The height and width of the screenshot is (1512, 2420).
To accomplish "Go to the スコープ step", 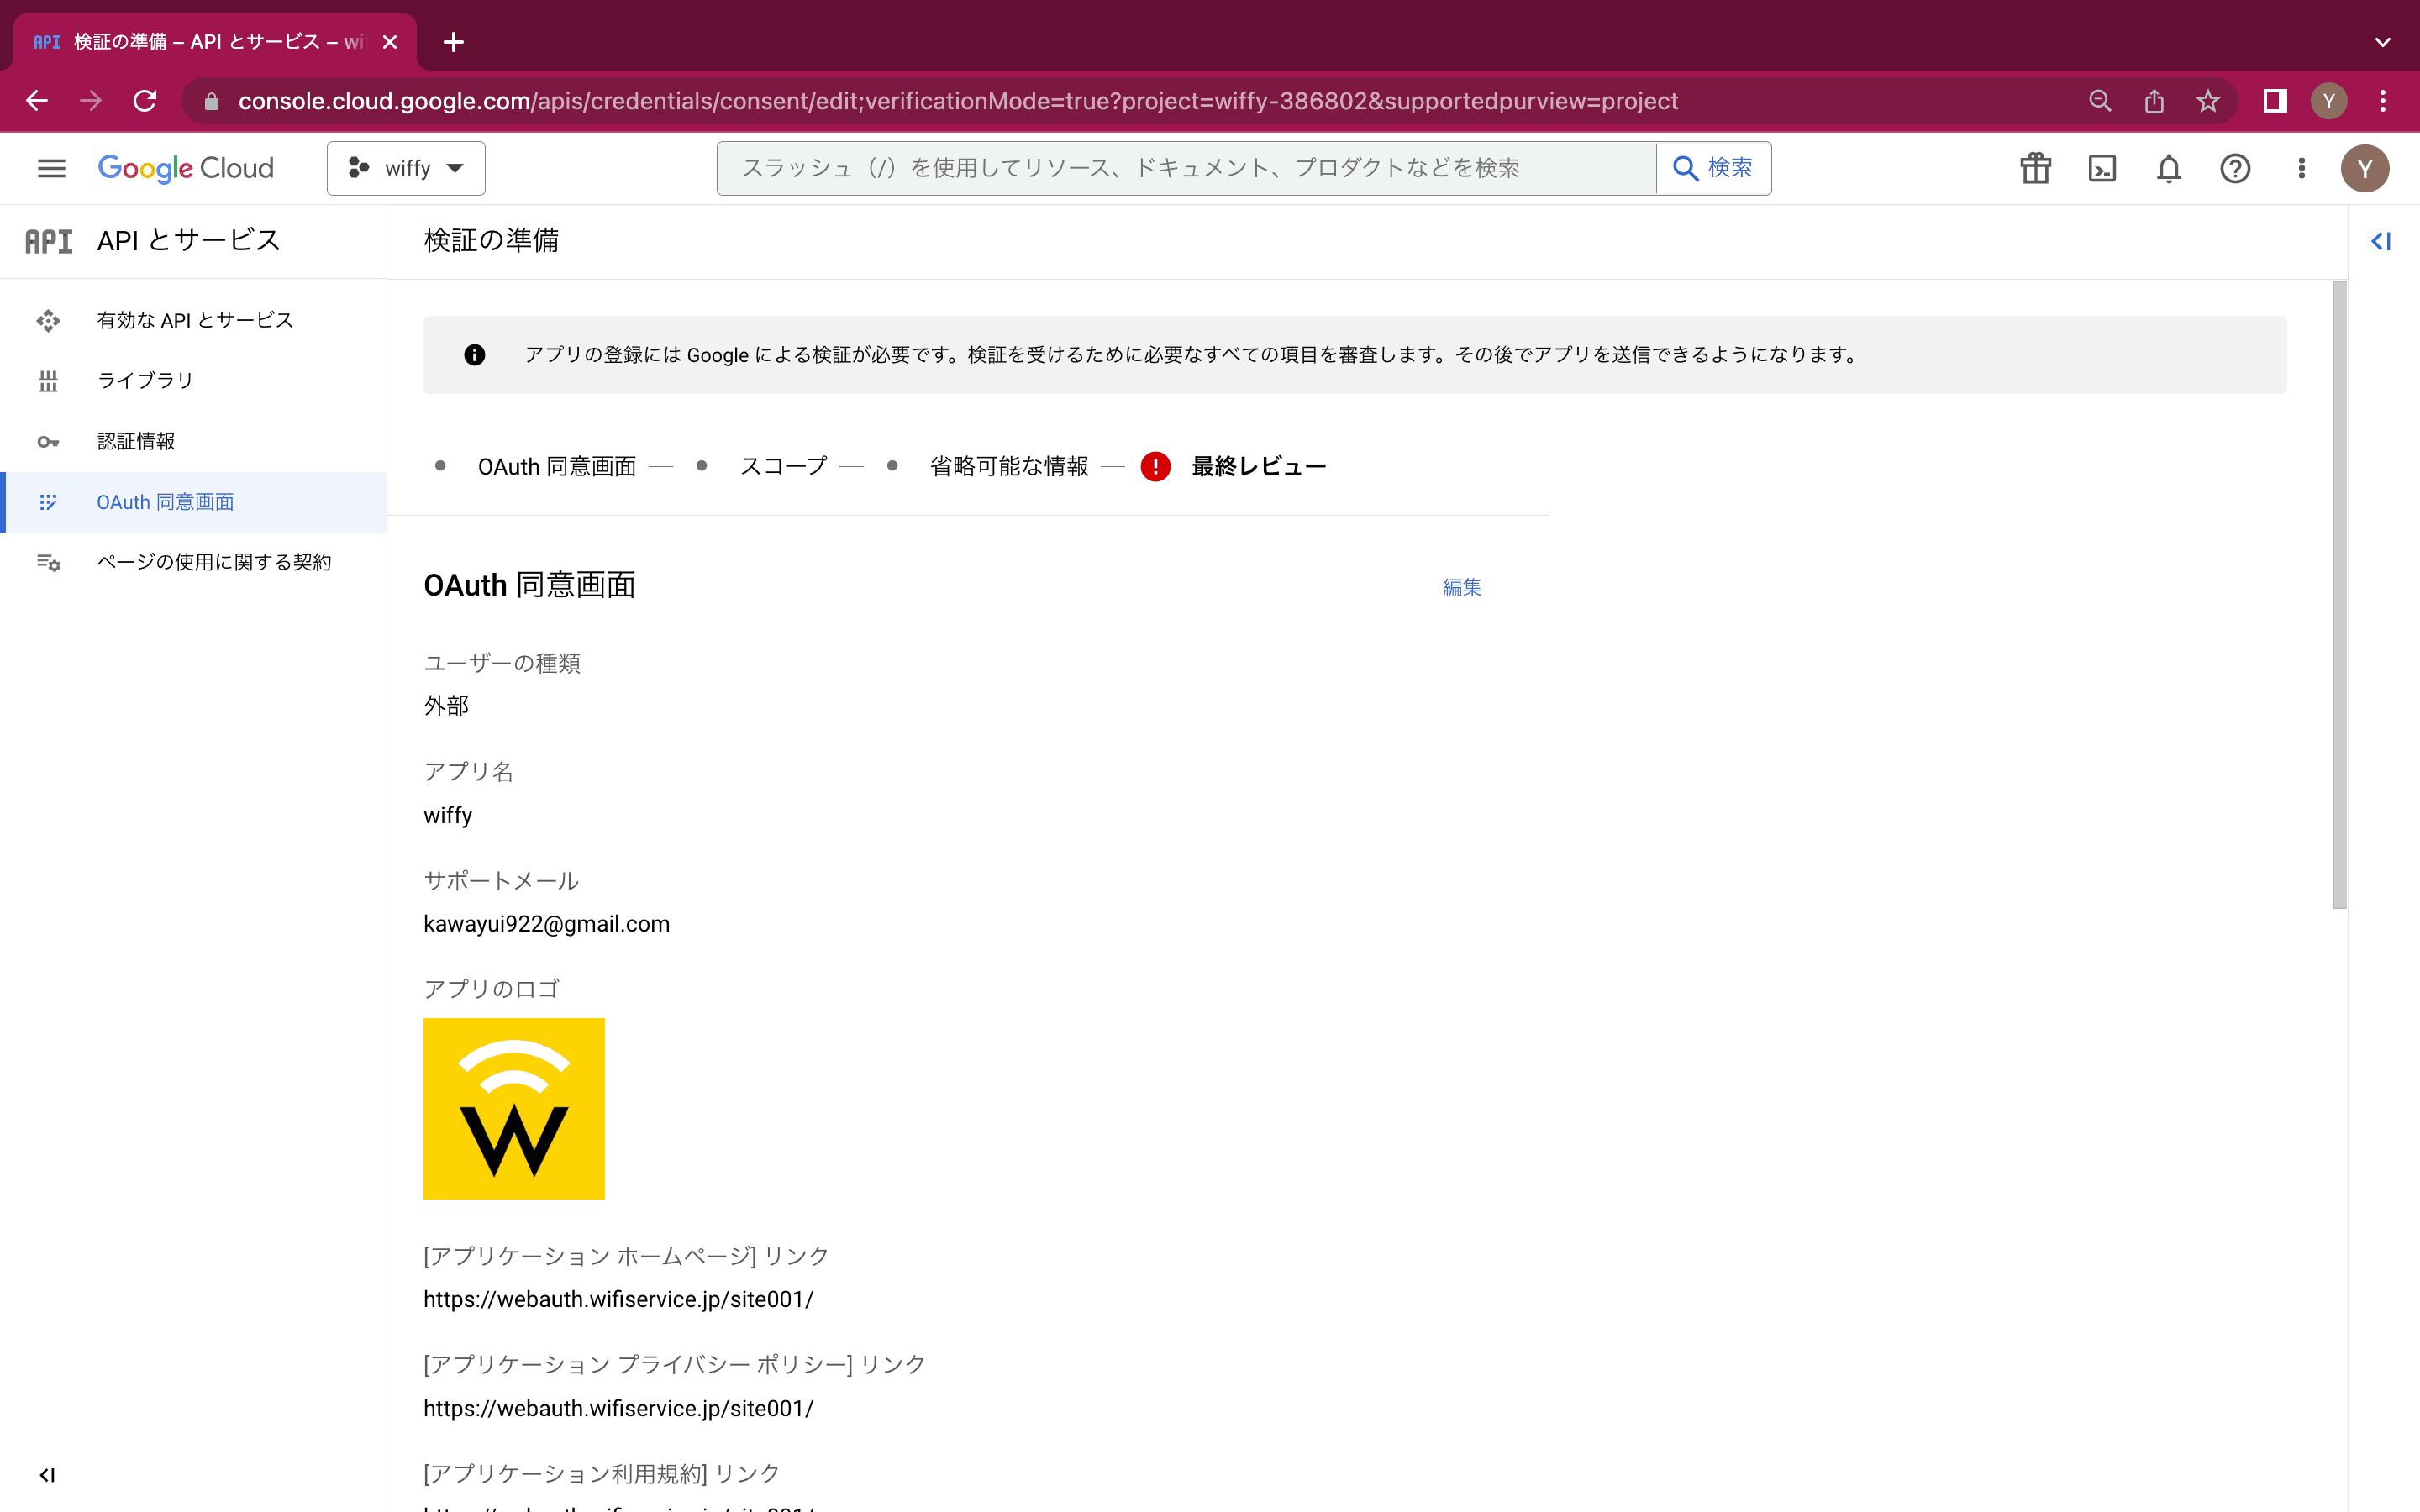I will tap(783, 467).
